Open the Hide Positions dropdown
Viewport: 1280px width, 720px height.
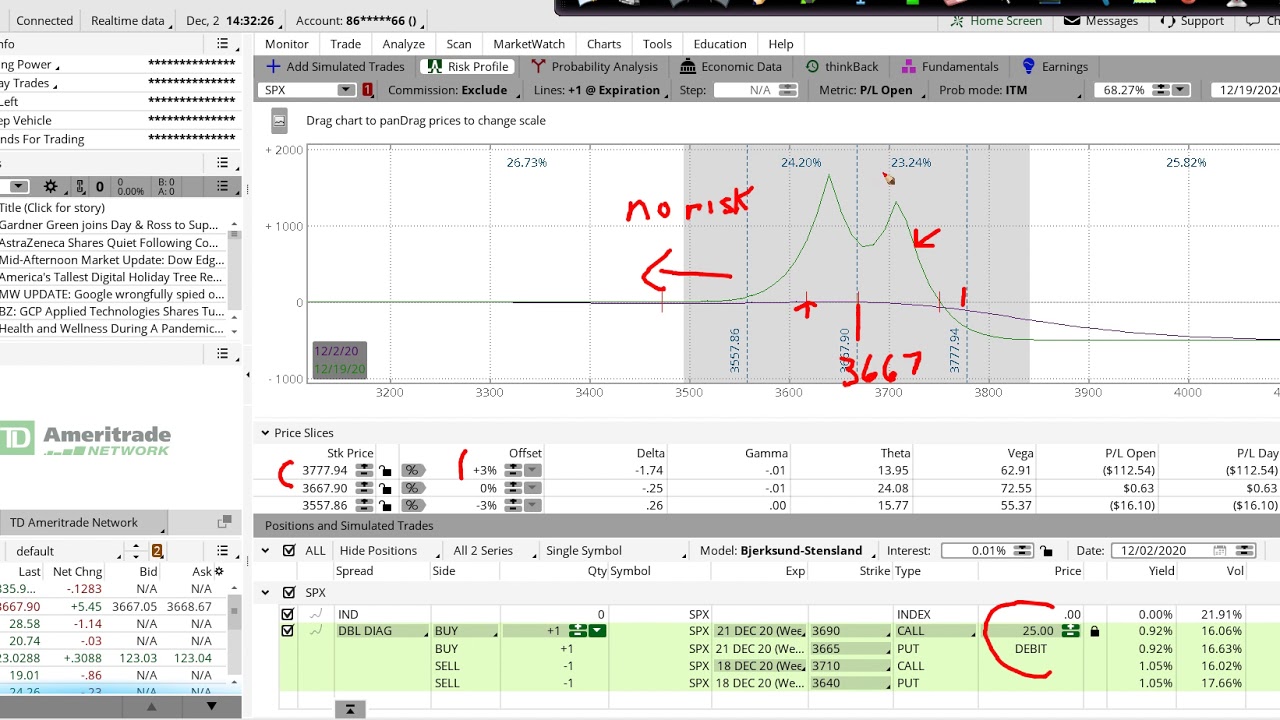[x=388, y=551]
